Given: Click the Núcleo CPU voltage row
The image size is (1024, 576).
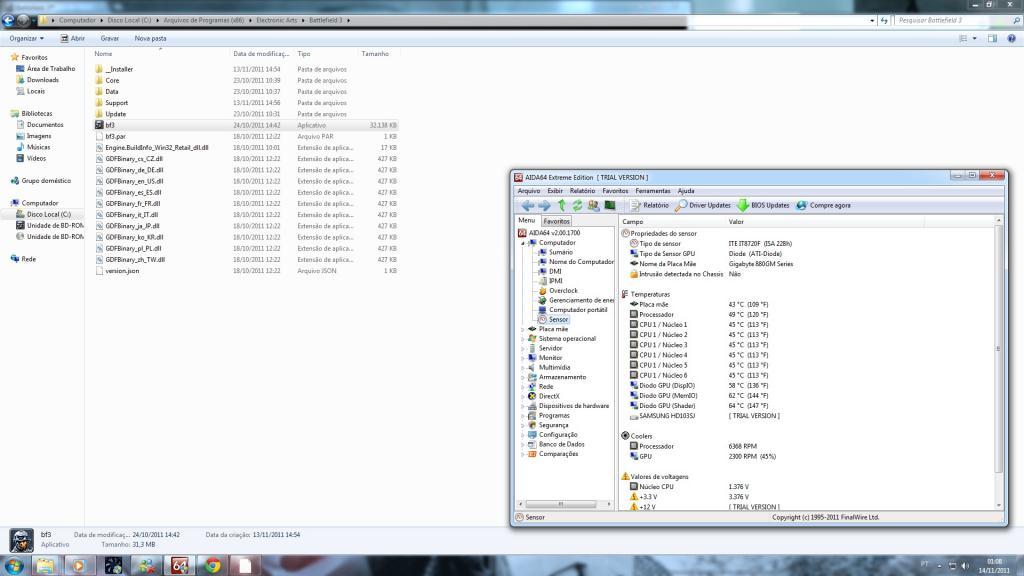Looking at the screenshot, I should [x=807, y=487].
